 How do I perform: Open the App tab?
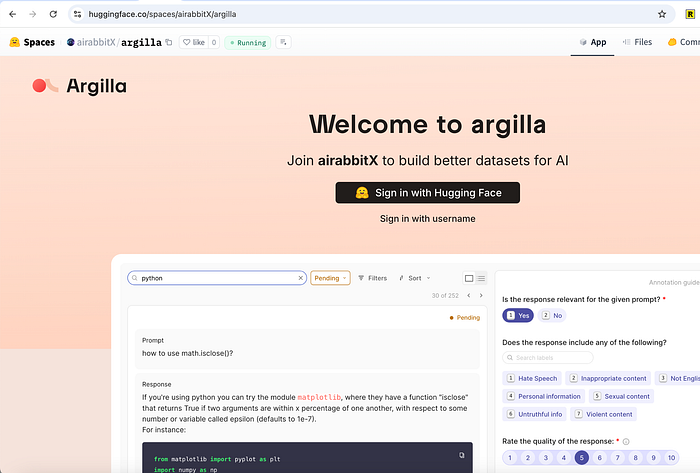click(592, 43)
